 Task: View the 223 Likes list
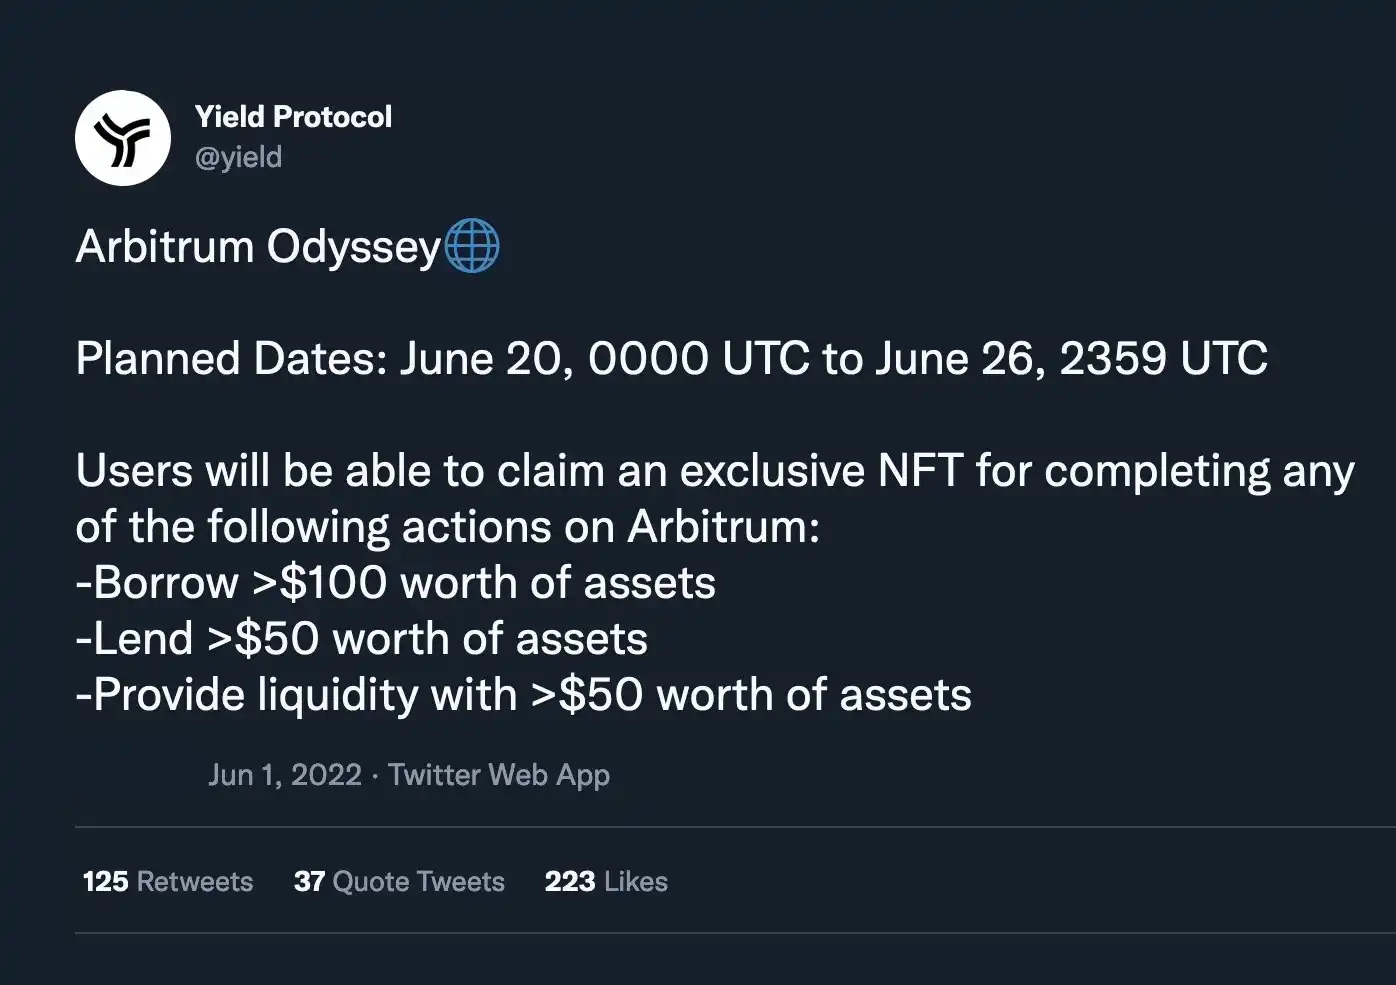tap(606, 881)
